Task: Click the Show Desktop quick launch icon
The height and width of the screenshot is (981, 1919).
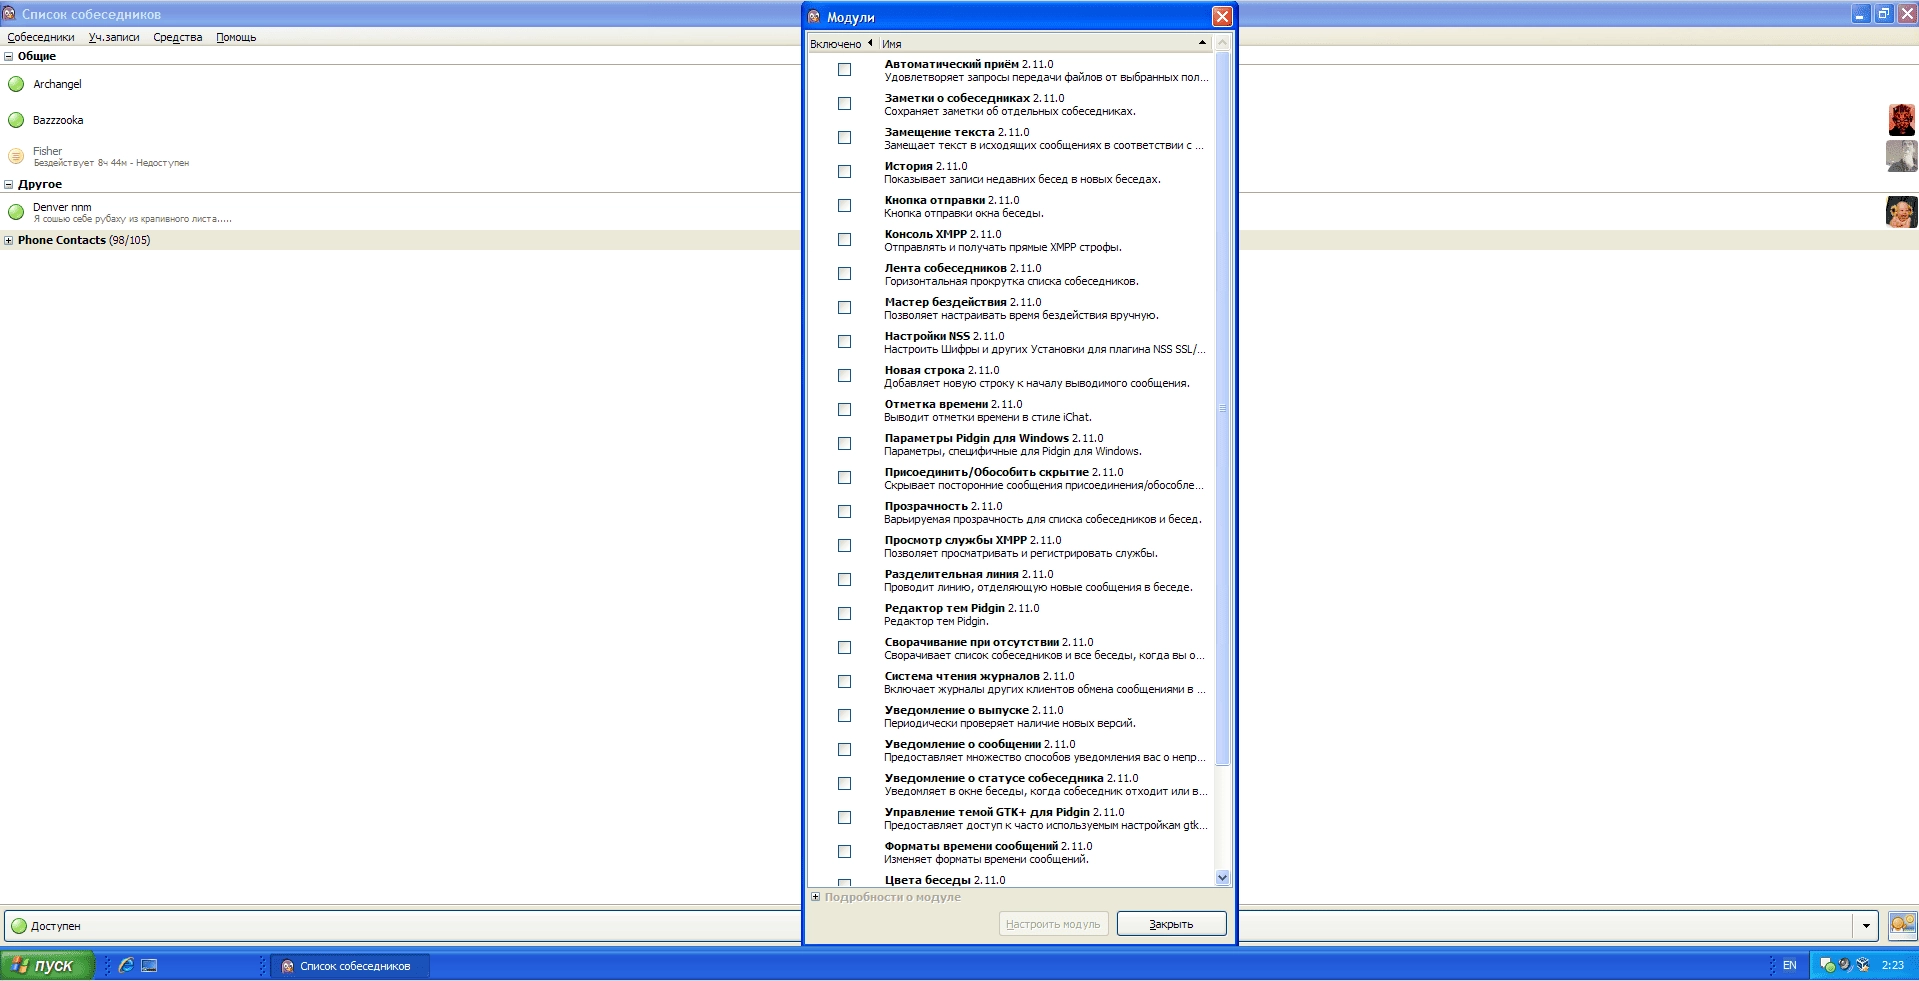Action: (149, 965)
